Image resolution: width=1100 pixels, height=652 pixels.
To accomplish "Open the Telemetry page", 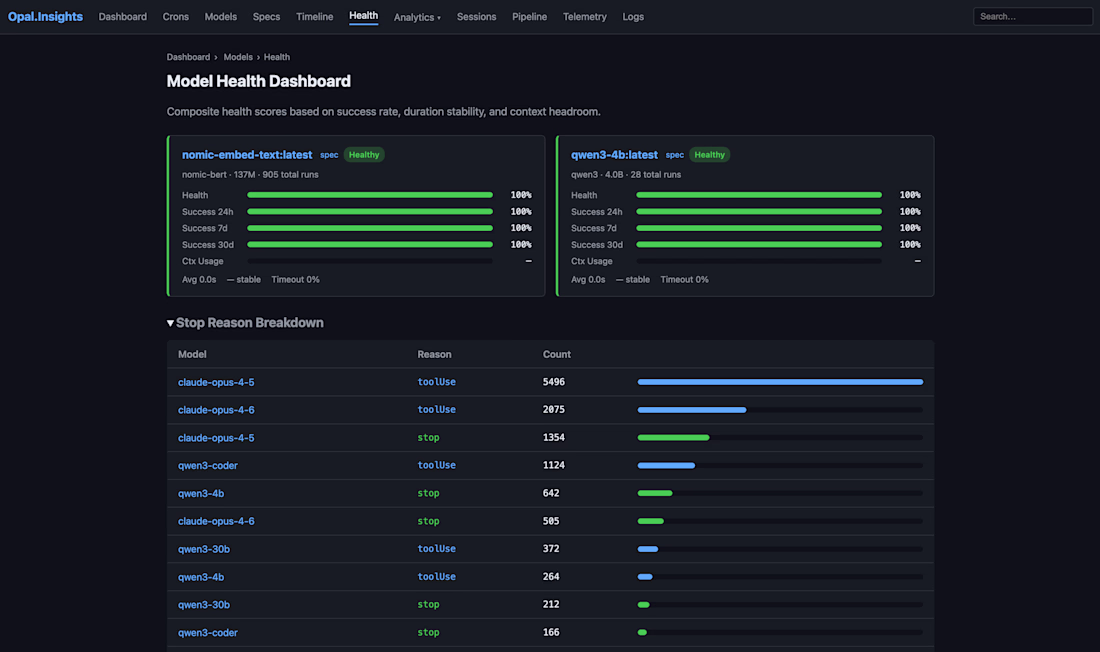I will coord(584,17).
